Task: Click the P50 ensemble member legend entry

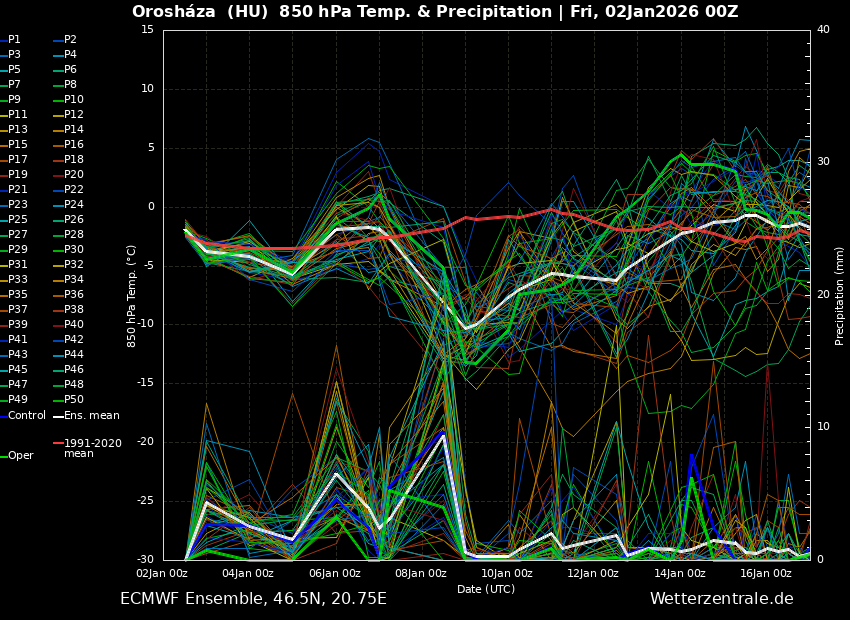Action: [x=74, y=400]
